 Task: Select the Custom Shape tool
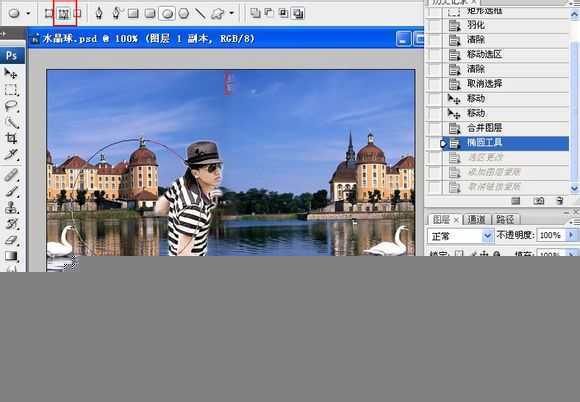point(217,14)
